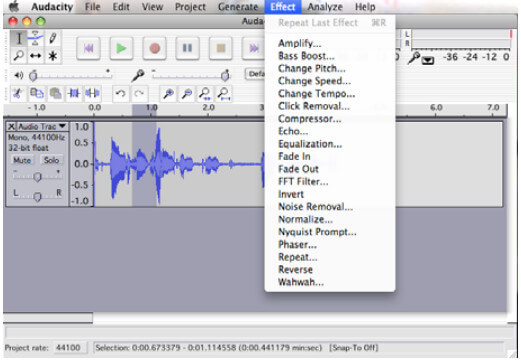Image resolution: width=521 pixels, height=364 pixels.
Task: Select the Time Shift arrows tool
Action: point(35,56)
